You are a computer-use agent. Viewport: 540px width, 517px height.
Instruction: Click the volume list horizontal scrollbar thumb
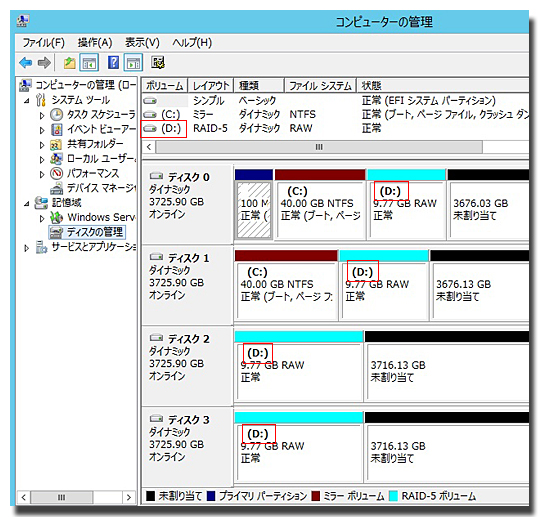[x=319, y=147]
